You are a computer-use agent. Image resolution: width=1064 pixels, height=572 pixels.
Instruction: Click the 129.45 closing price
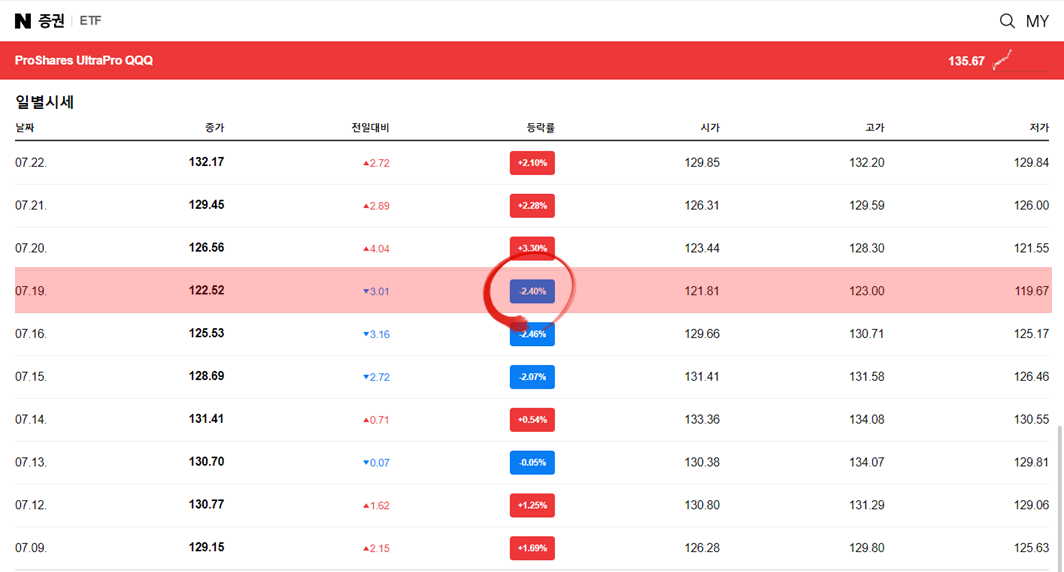pos(206,205)
